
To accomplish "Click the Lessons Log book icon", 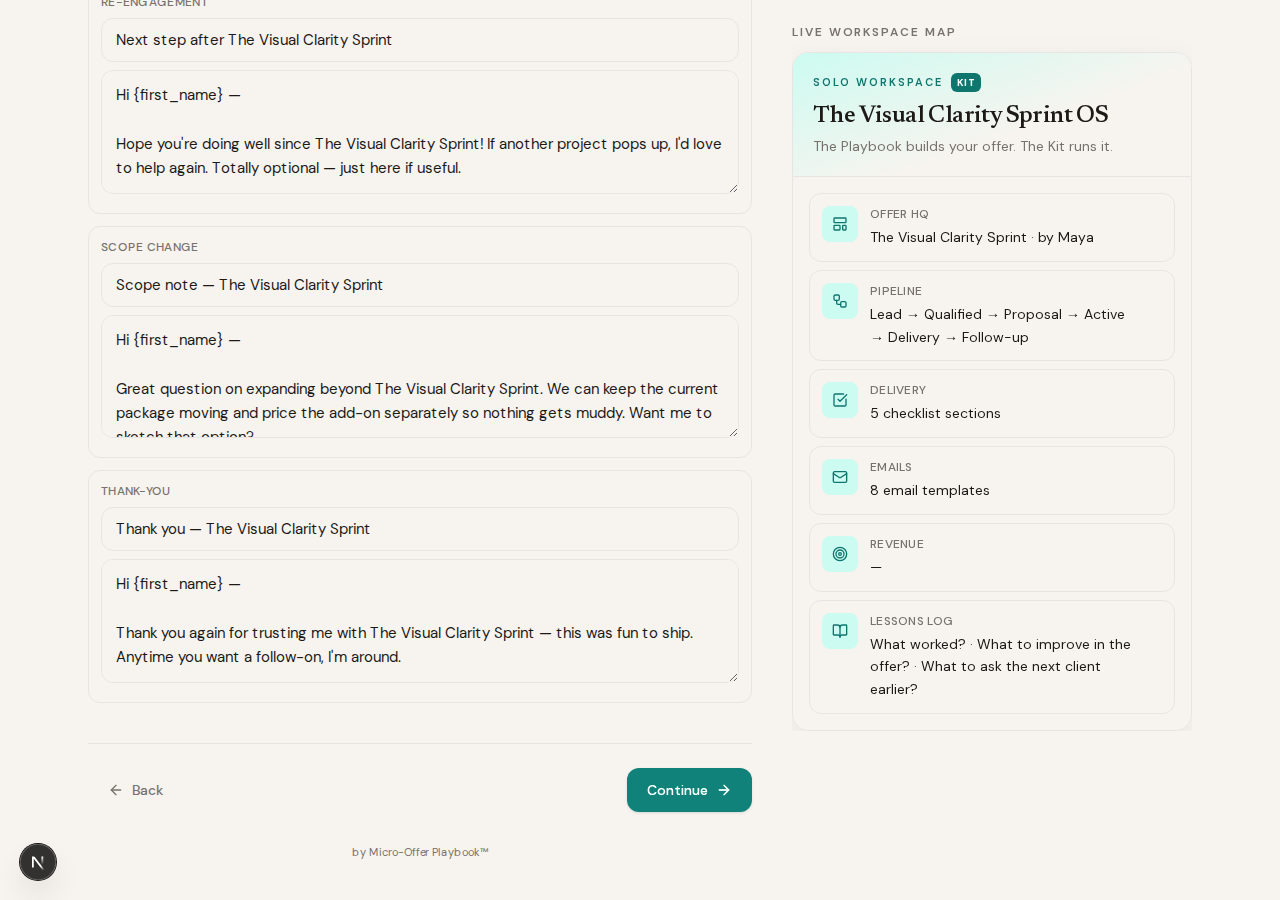I will pyautogui.click(x=840, y=631).
